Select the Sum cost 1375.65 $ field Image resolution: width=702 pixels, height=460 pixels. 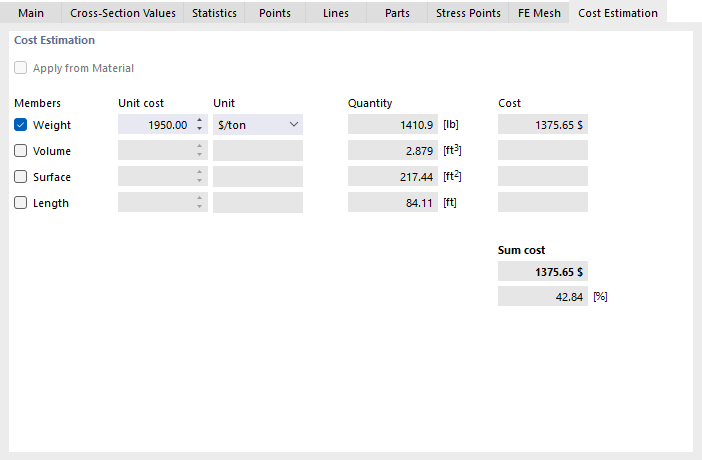(542, 271)
